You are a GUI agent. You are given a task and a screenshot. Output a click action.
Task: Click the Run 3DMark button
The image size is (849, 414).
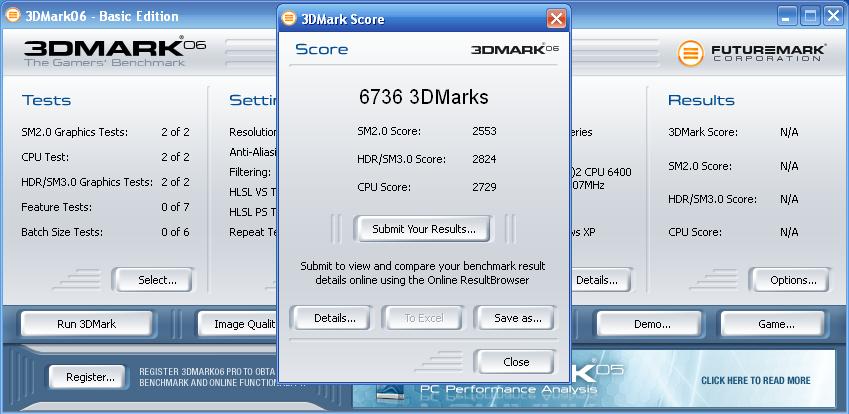click(x=87, y=324)
